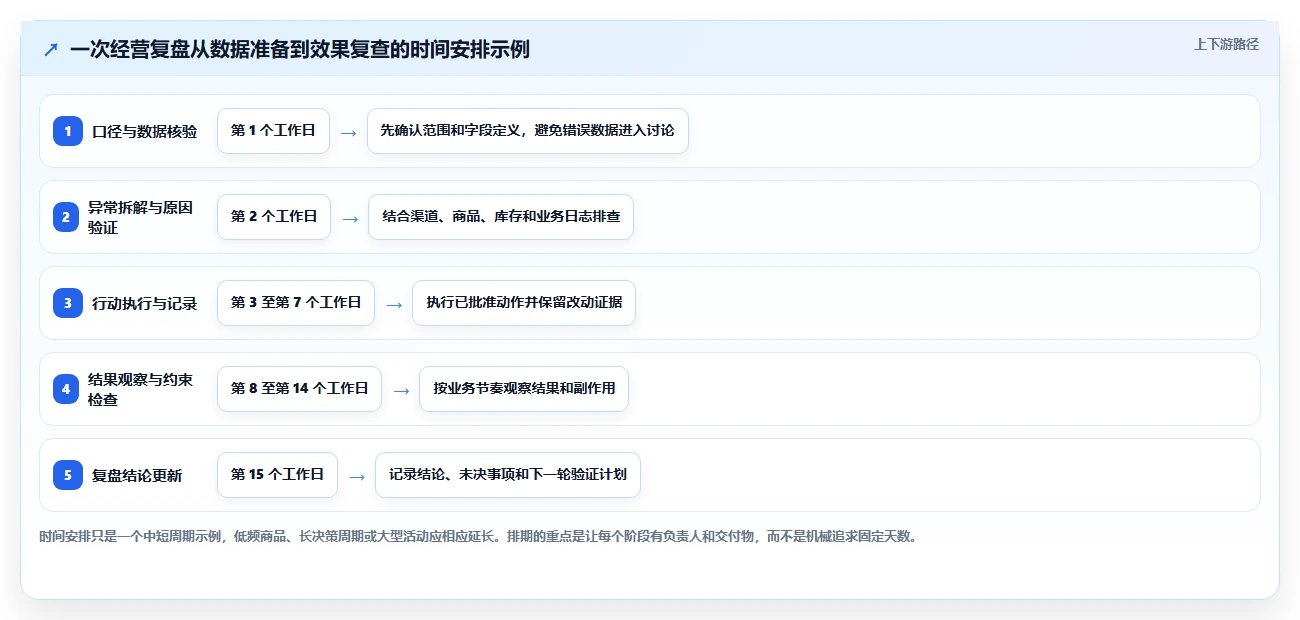Click the 第 2 个工作日 chip
1300x620 pixels.
pos(274,217)
